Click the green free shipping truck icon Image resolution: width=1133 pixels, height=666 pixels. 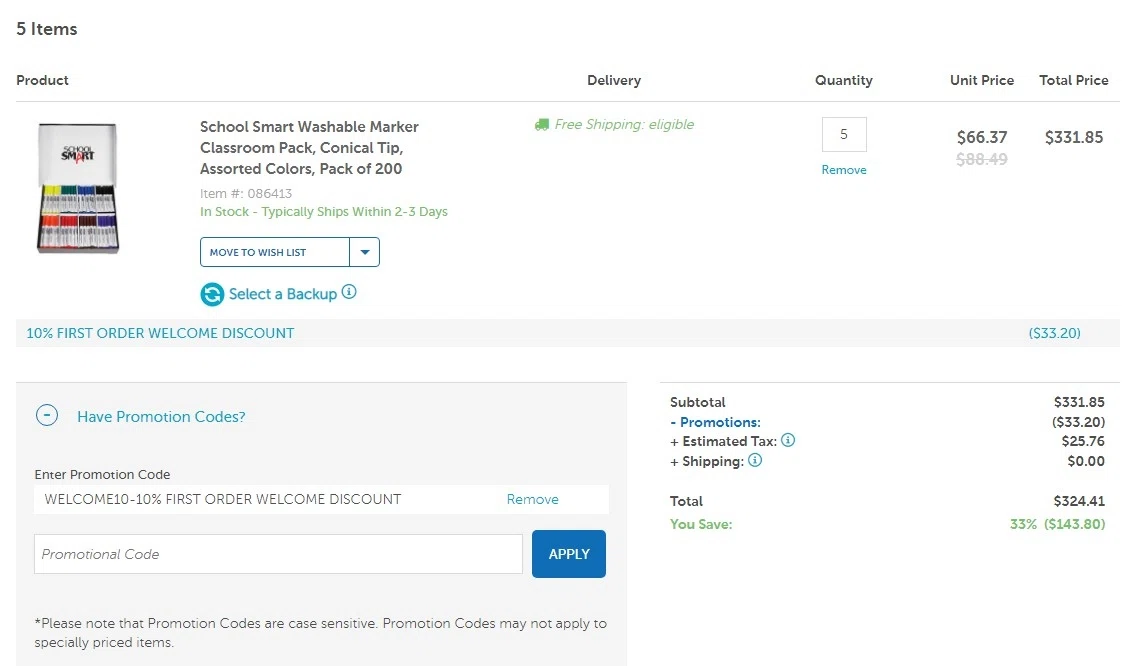coord(542,125)
